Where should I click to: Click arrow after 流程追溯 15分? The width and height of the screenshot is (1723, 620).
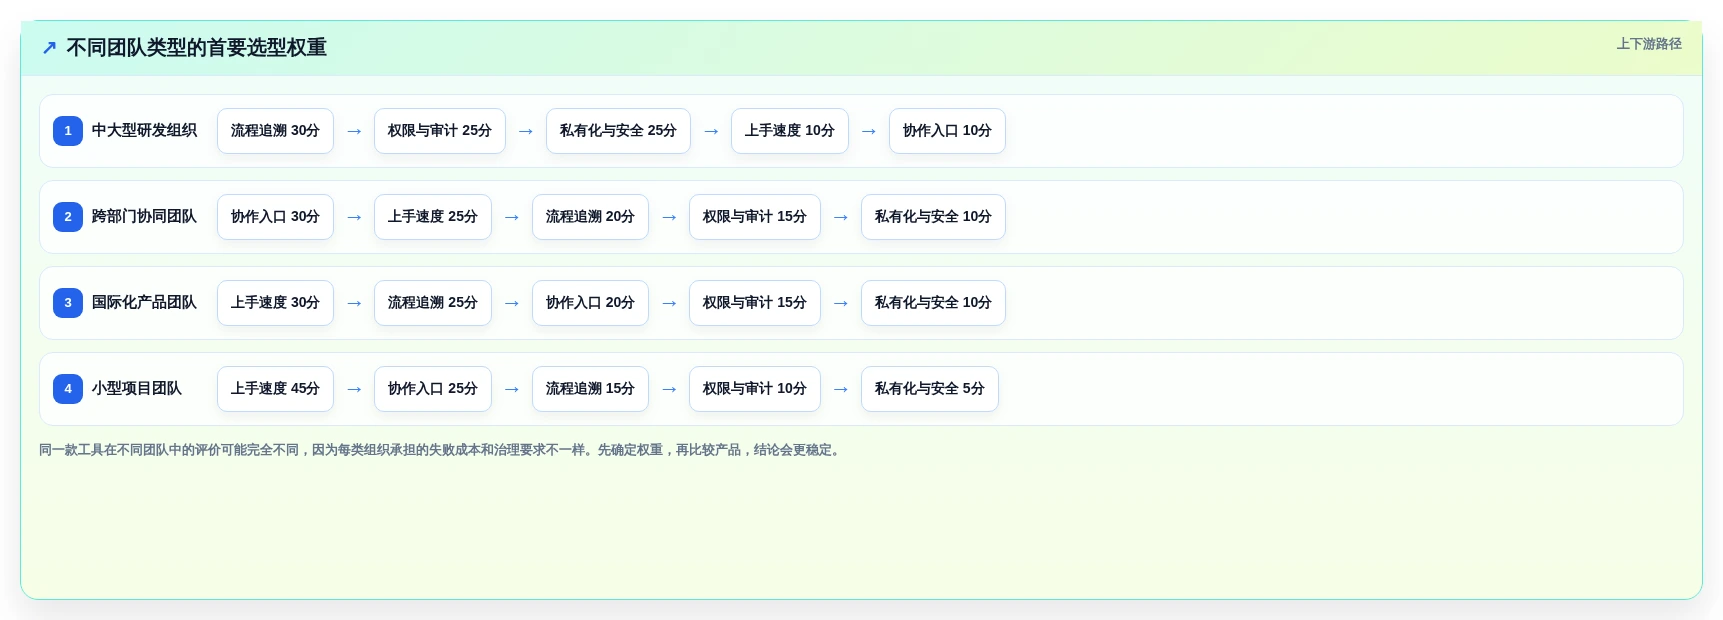(669, 389)
